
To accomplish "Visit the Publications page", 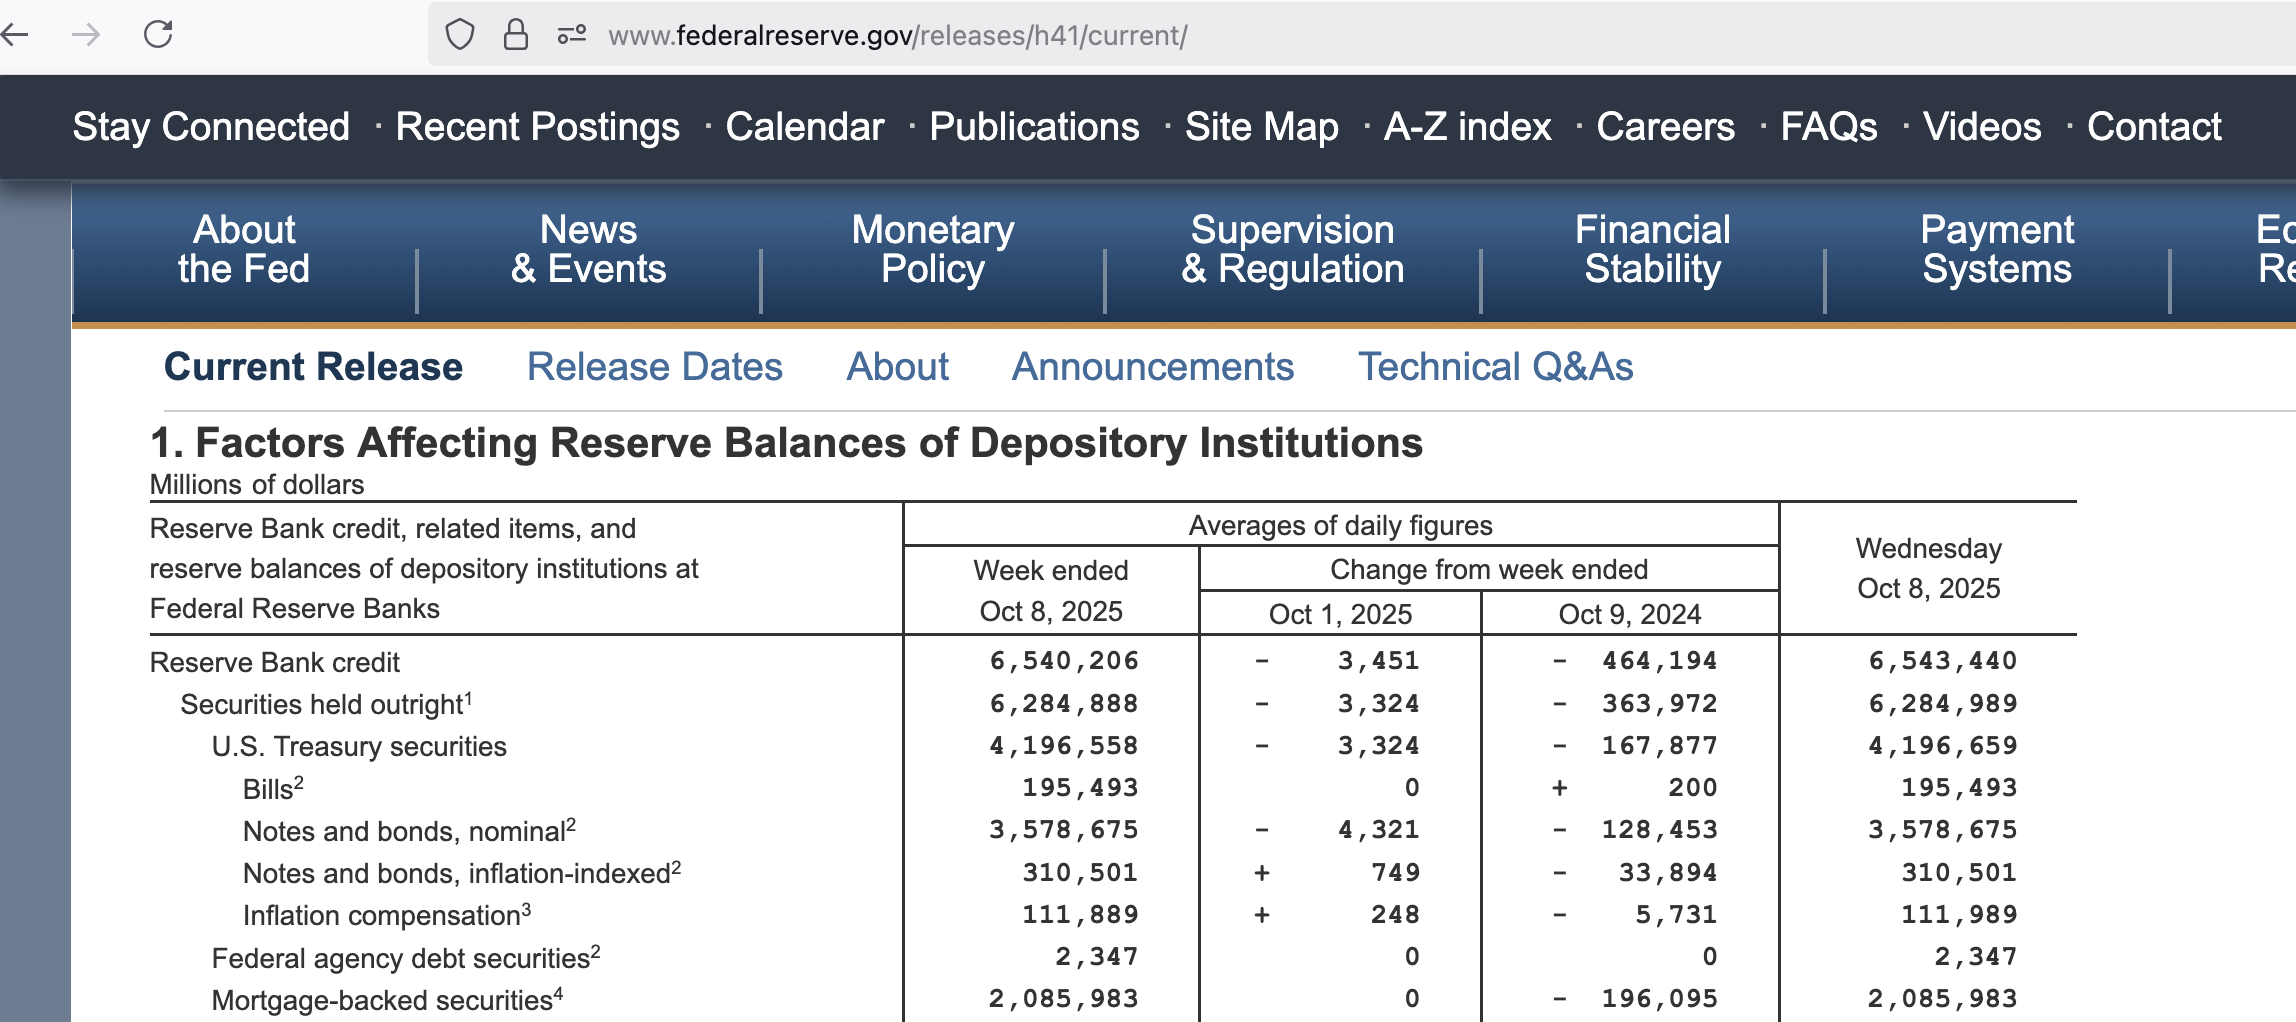I will click(1035, 127).
